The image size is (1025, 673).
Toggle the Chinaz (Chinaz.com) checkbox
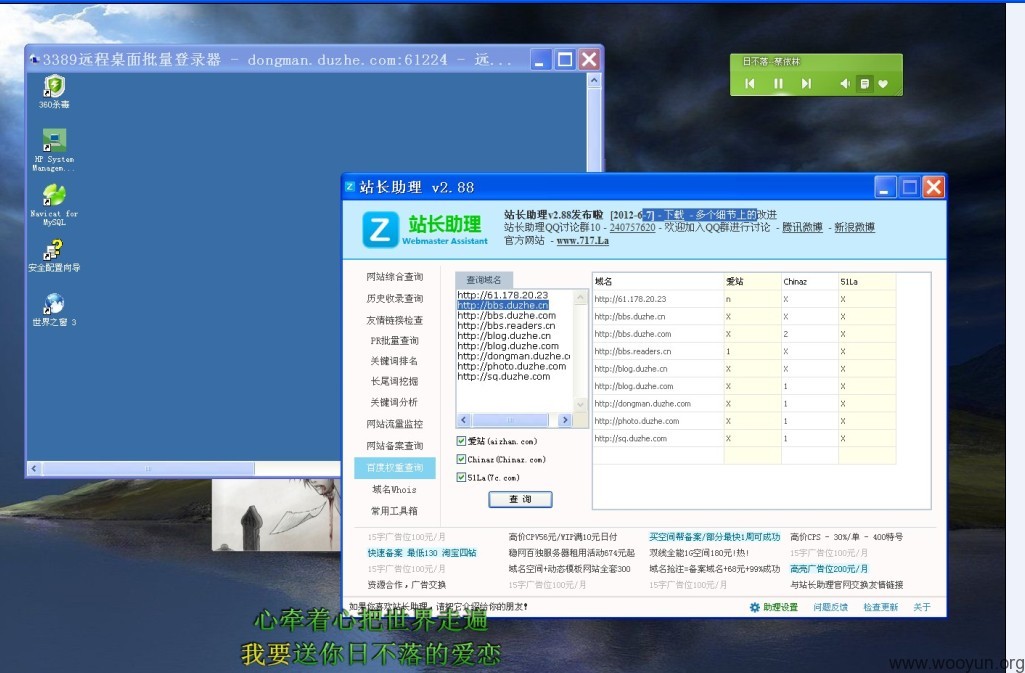[x=461, y=459]
